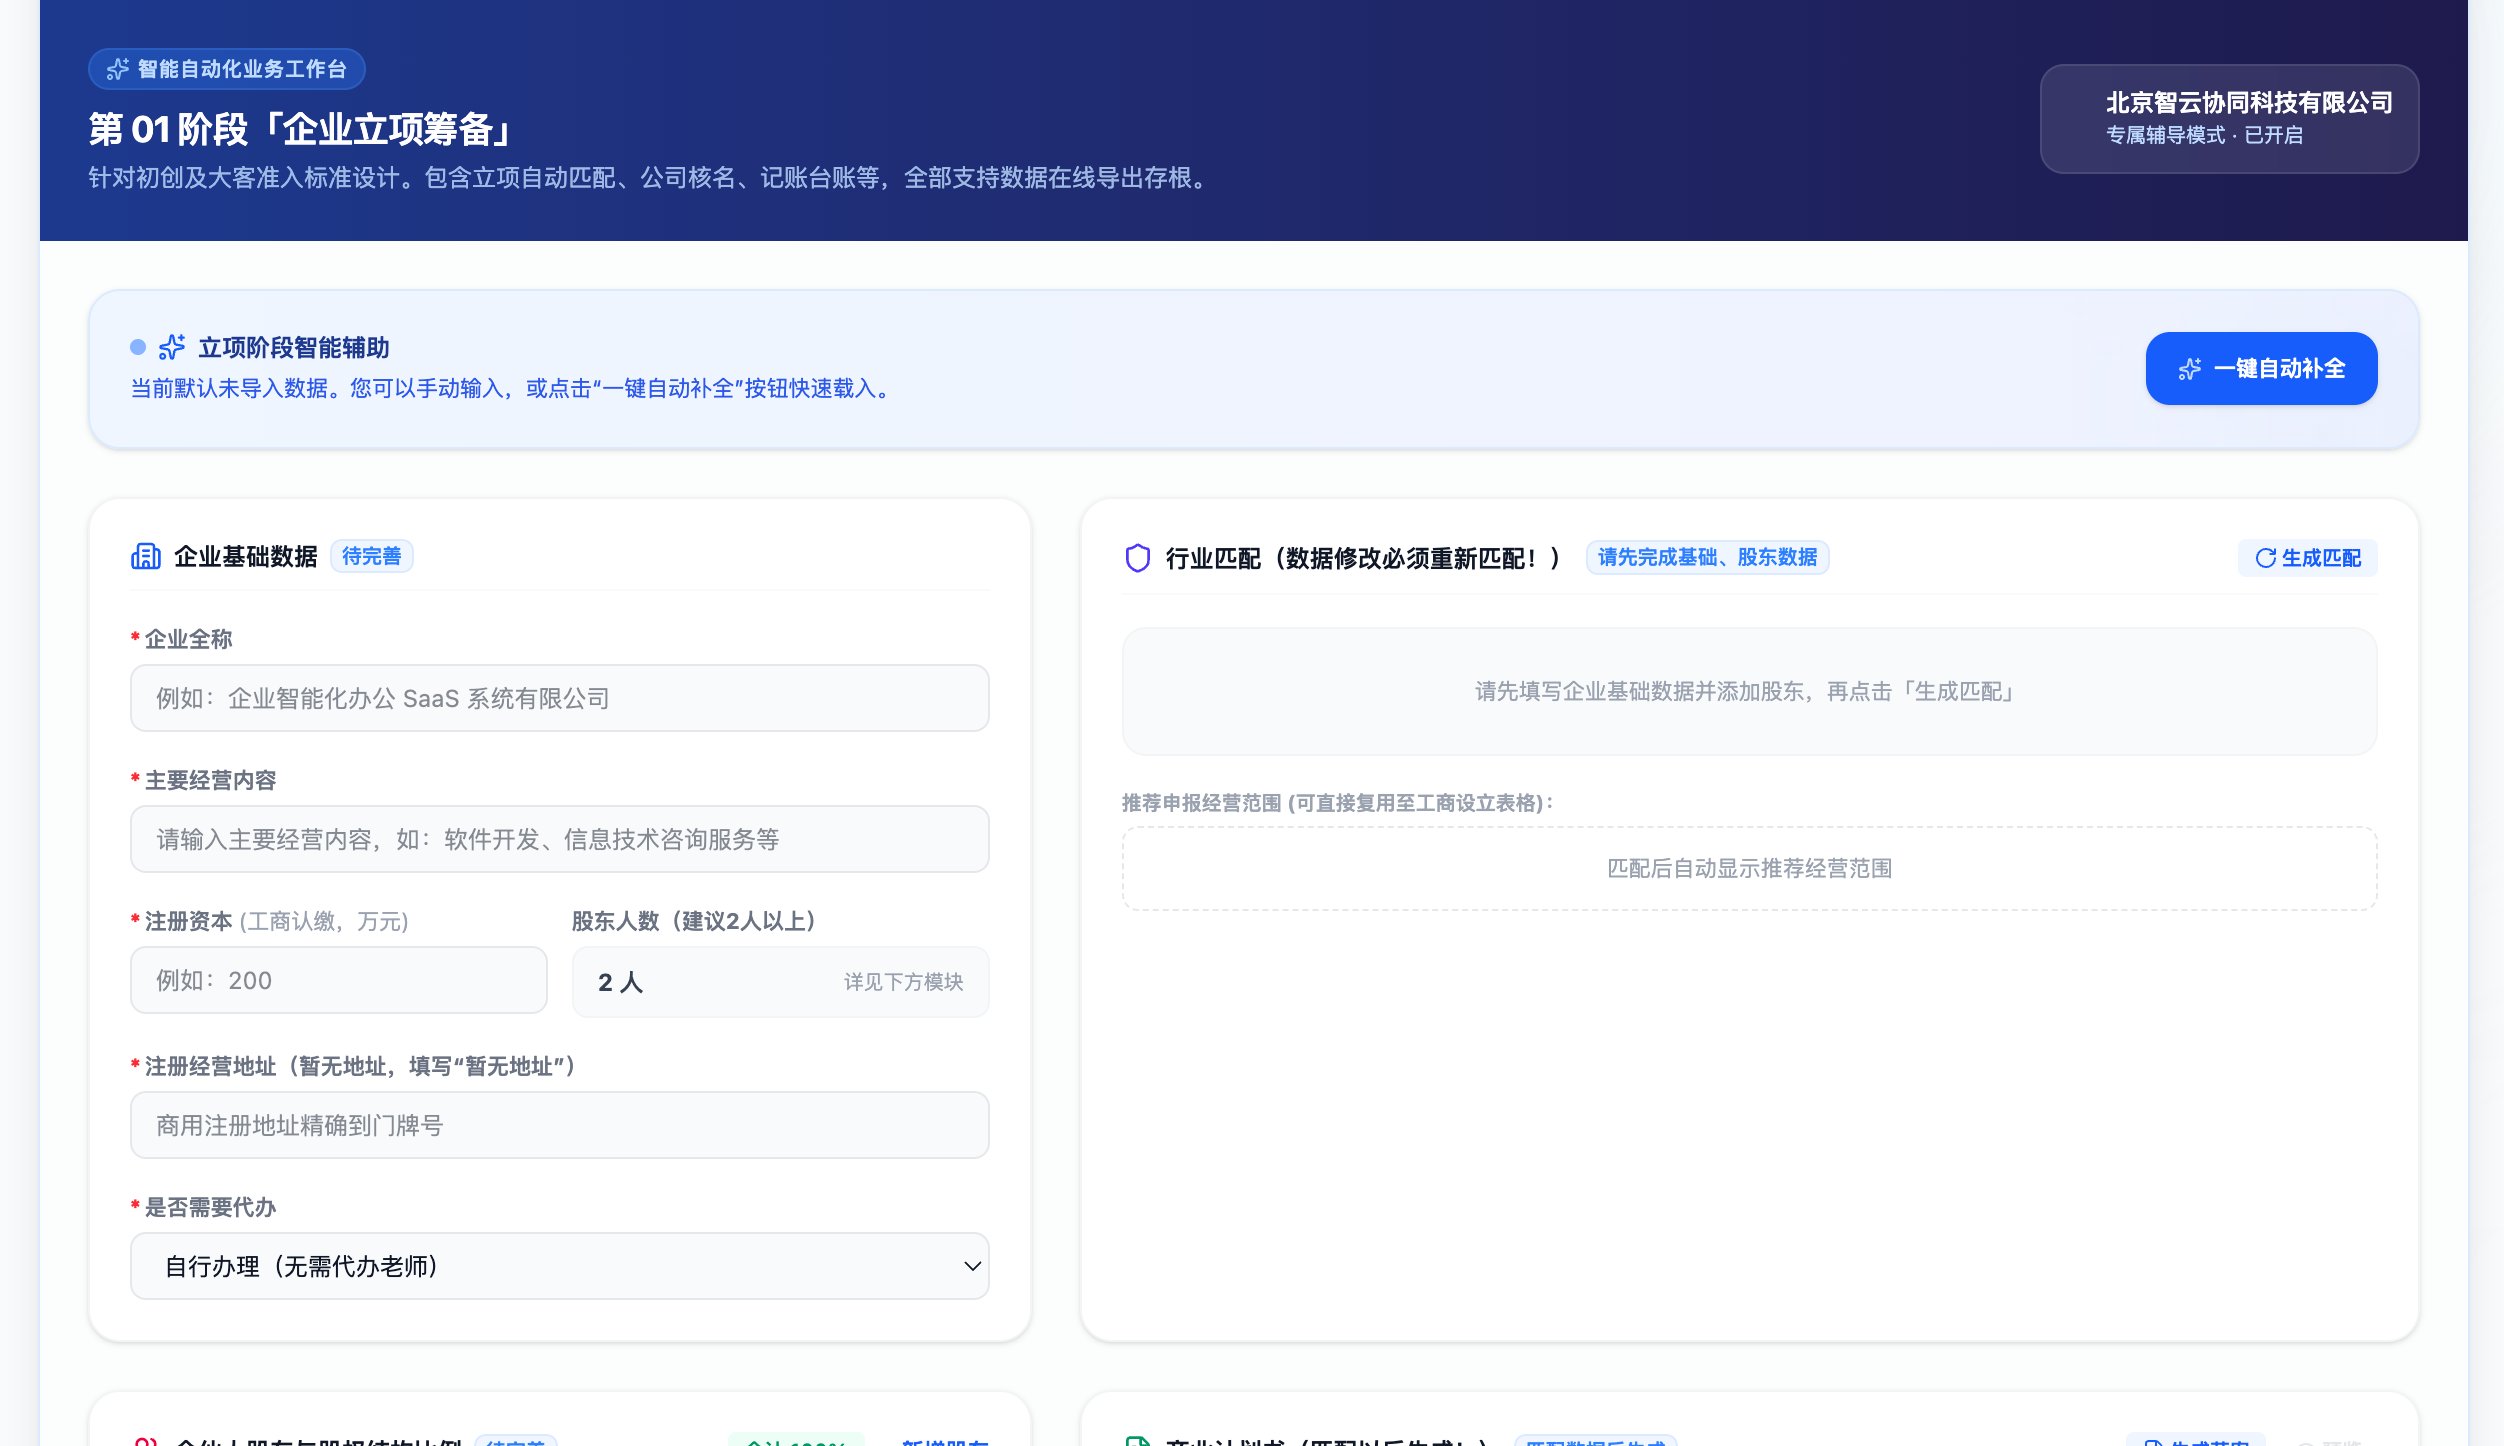Click the 企业基础数据 section title
2504x1446 pixels.
pyautogui.click(x=246, y=556)
